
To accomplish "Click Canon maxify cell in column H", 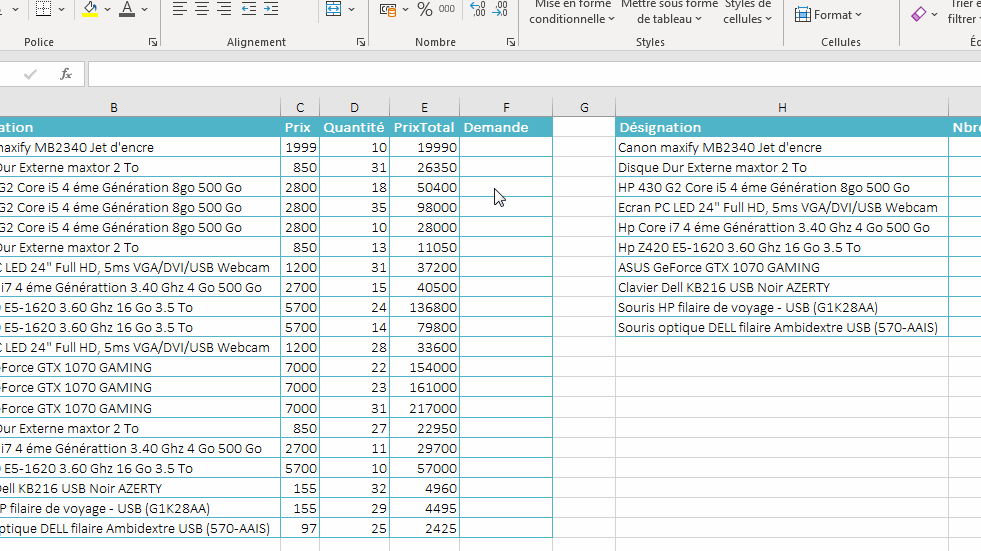I will (782, 147).
